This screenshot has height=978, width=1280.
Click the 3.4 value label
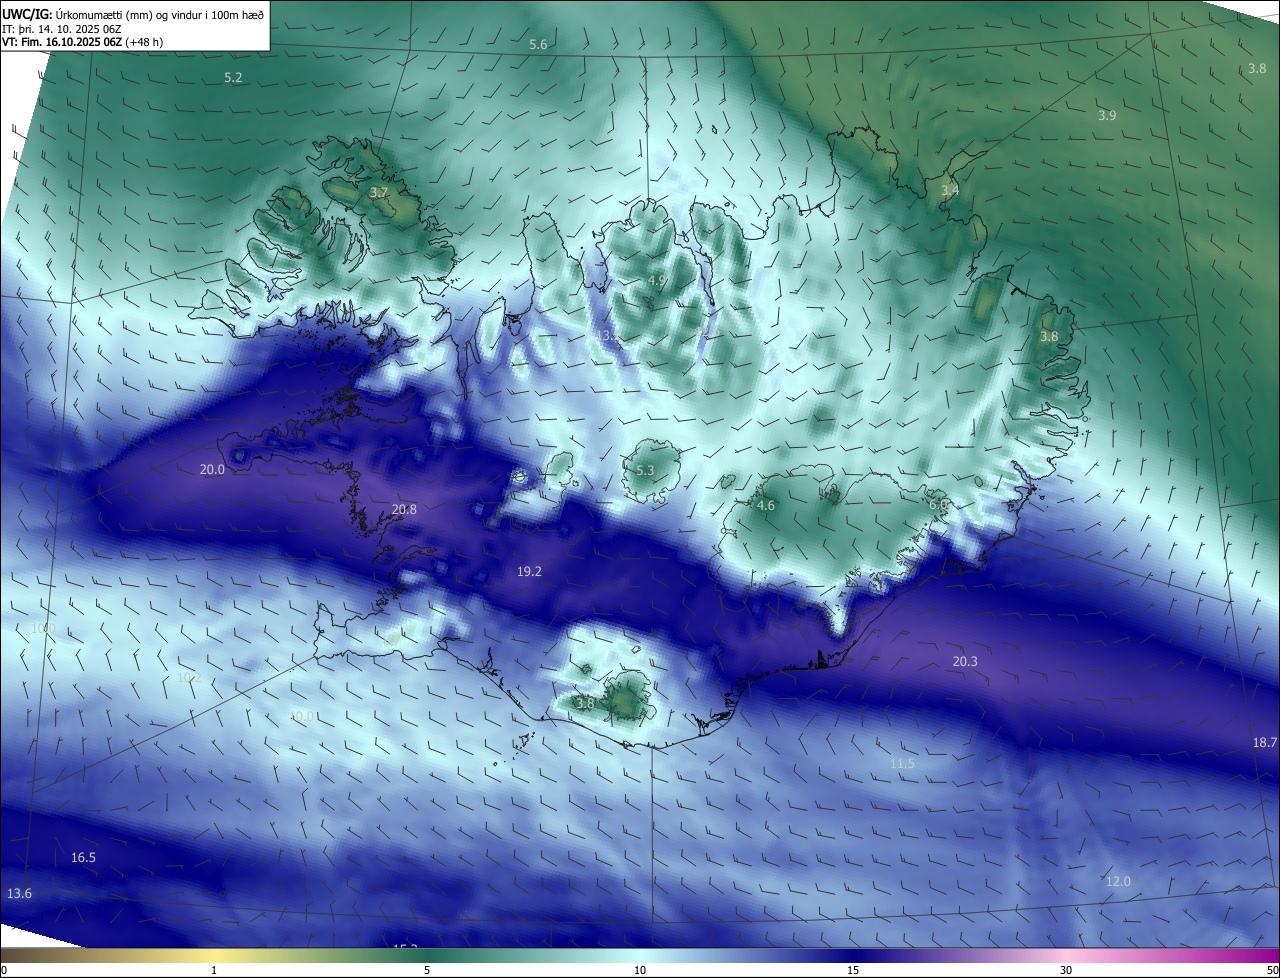point(950,190)
